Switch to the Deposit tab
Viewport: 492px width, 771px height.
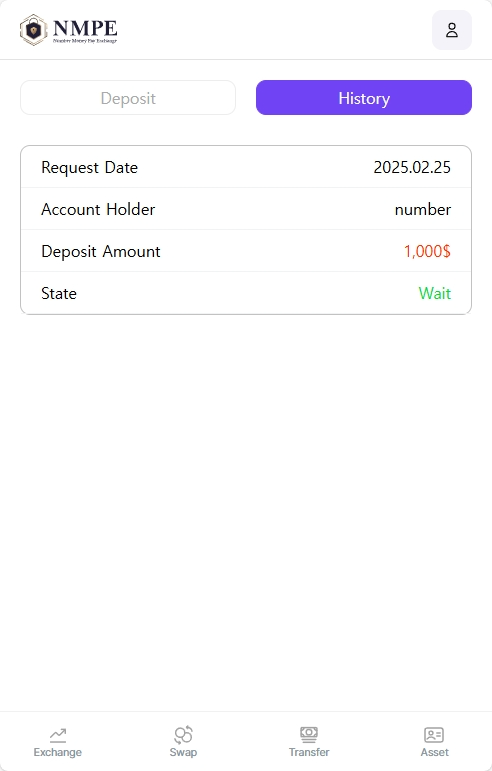(x=128, y=98)
